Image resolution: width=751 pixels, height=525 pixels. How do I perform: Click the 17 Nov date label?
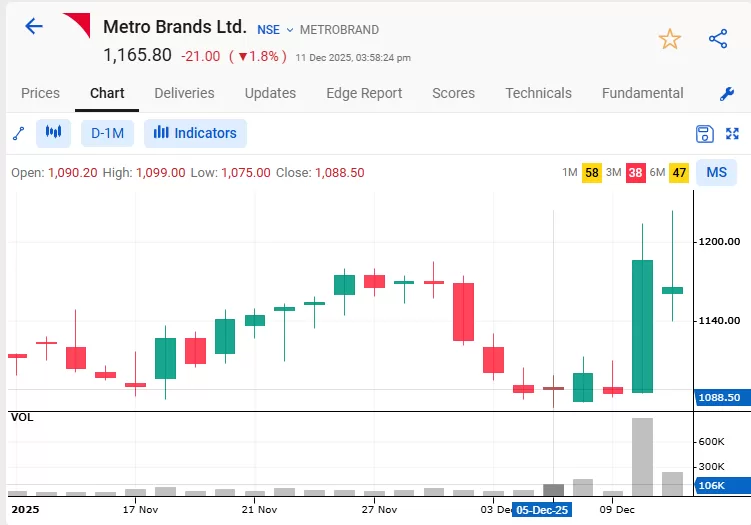[140, 510]
